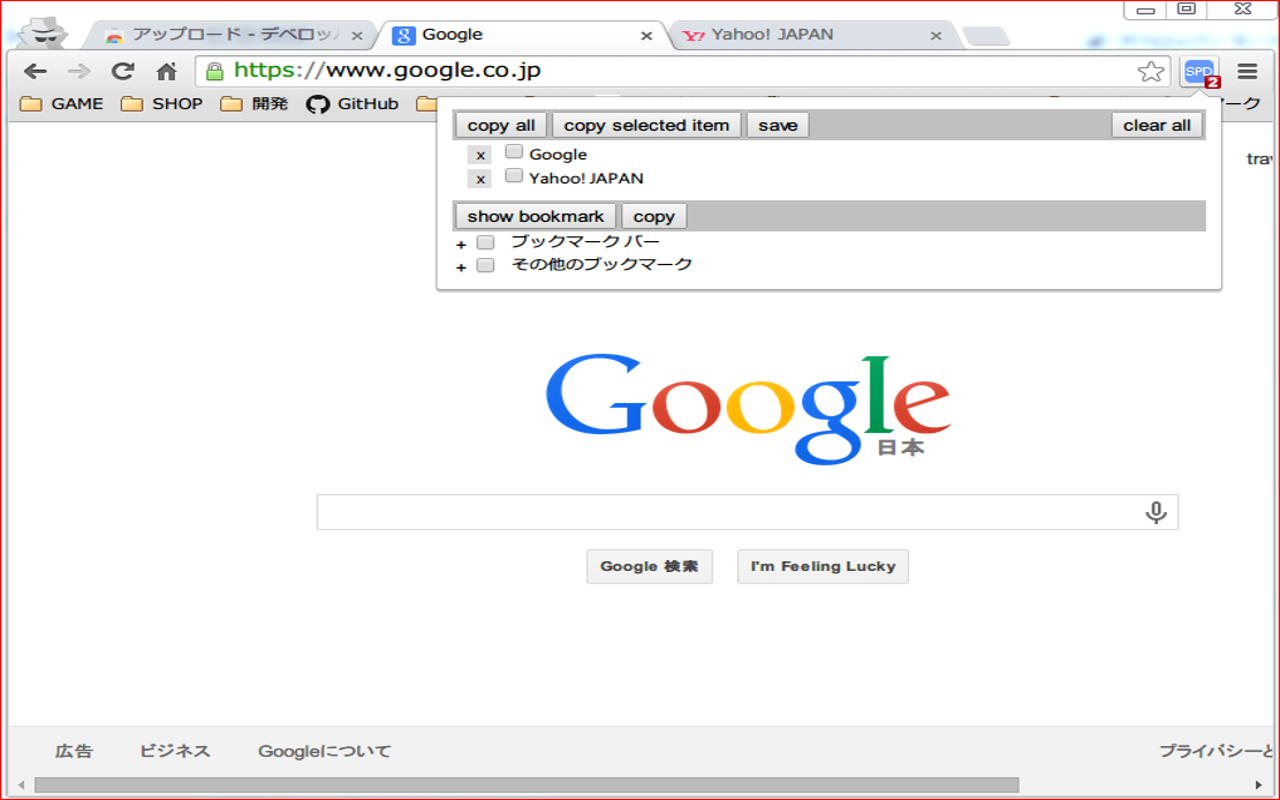Click the scrollbar right arrow
This screenshot has width=1280, height=800.
[x=1259, y=785]
